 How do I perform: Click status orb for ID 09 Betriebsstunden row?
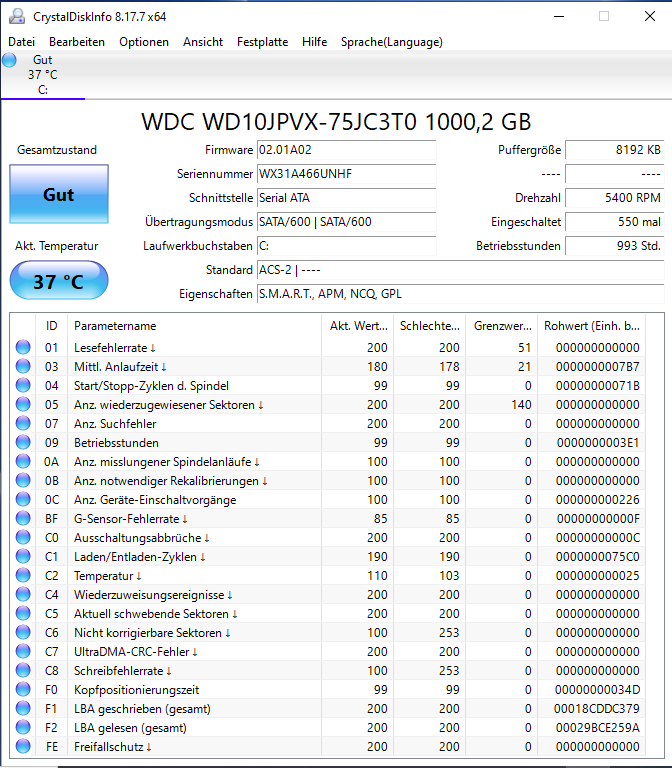[23, 442]
